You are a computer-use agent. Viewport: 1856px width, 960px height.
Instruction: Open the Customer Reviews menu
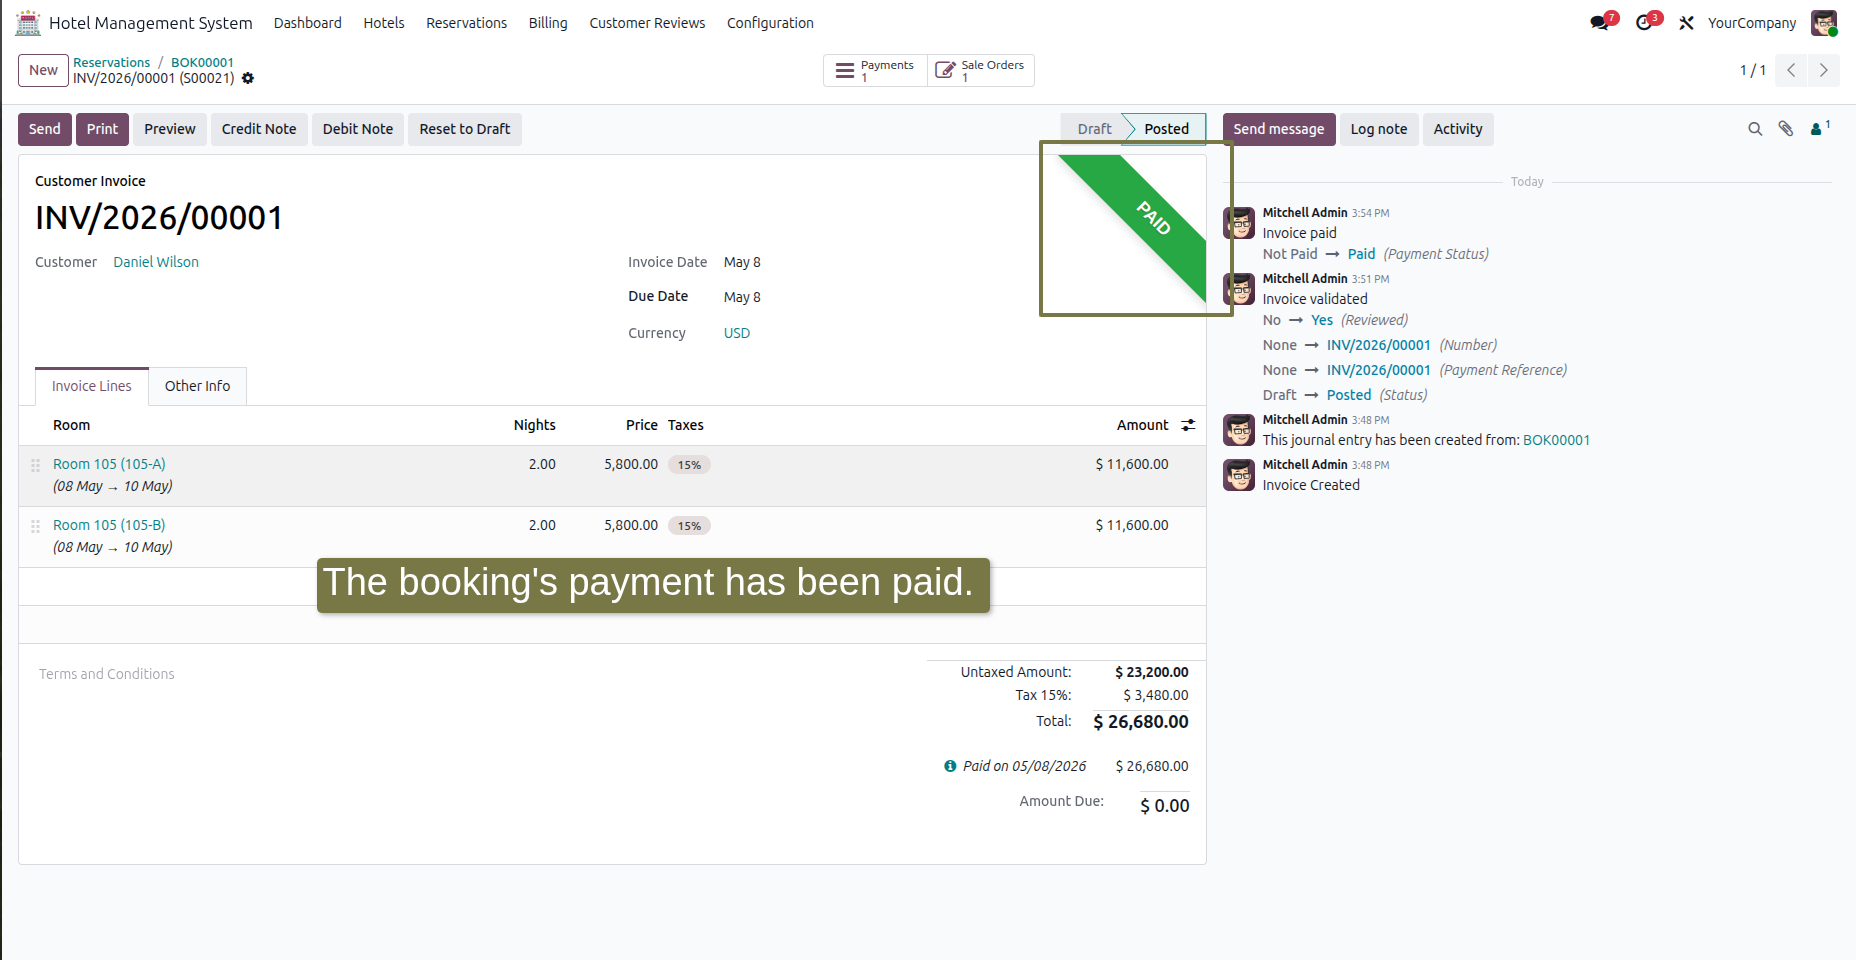[647, 22]
